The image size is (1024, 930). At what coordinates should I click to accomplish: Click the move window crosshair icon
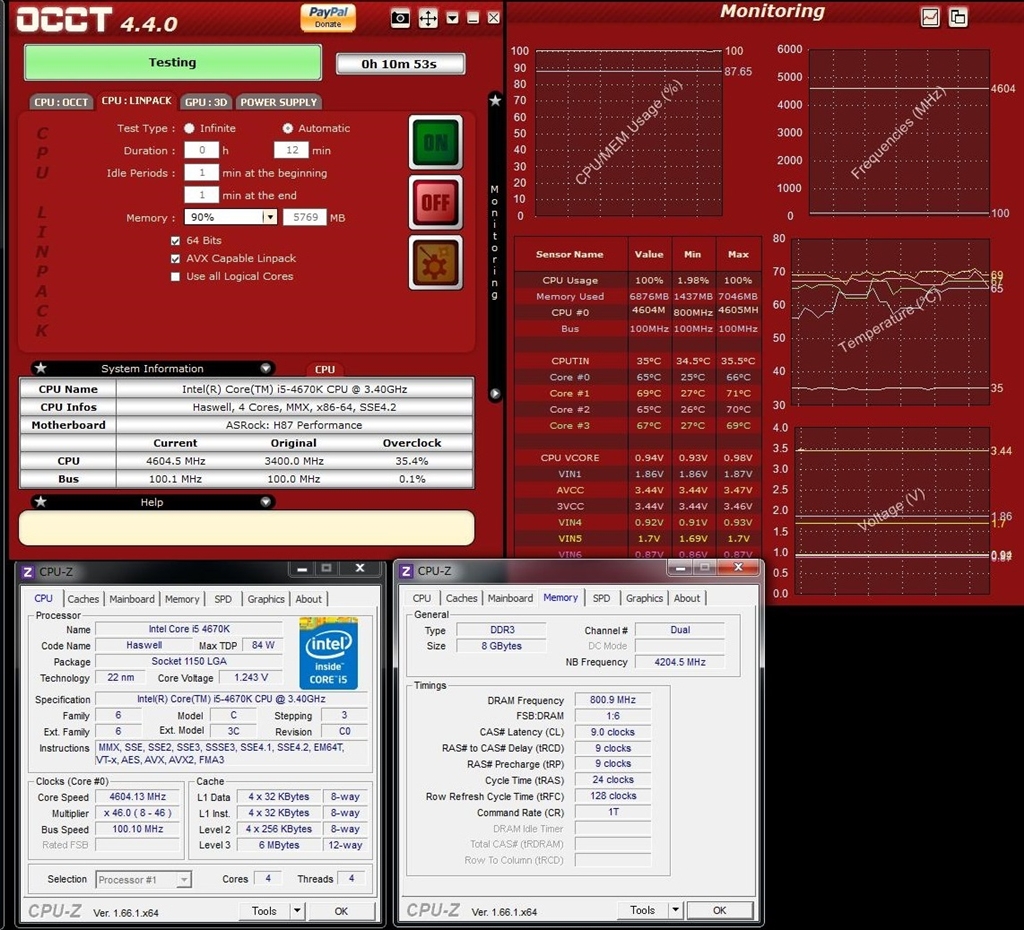(x=428, y=18)
